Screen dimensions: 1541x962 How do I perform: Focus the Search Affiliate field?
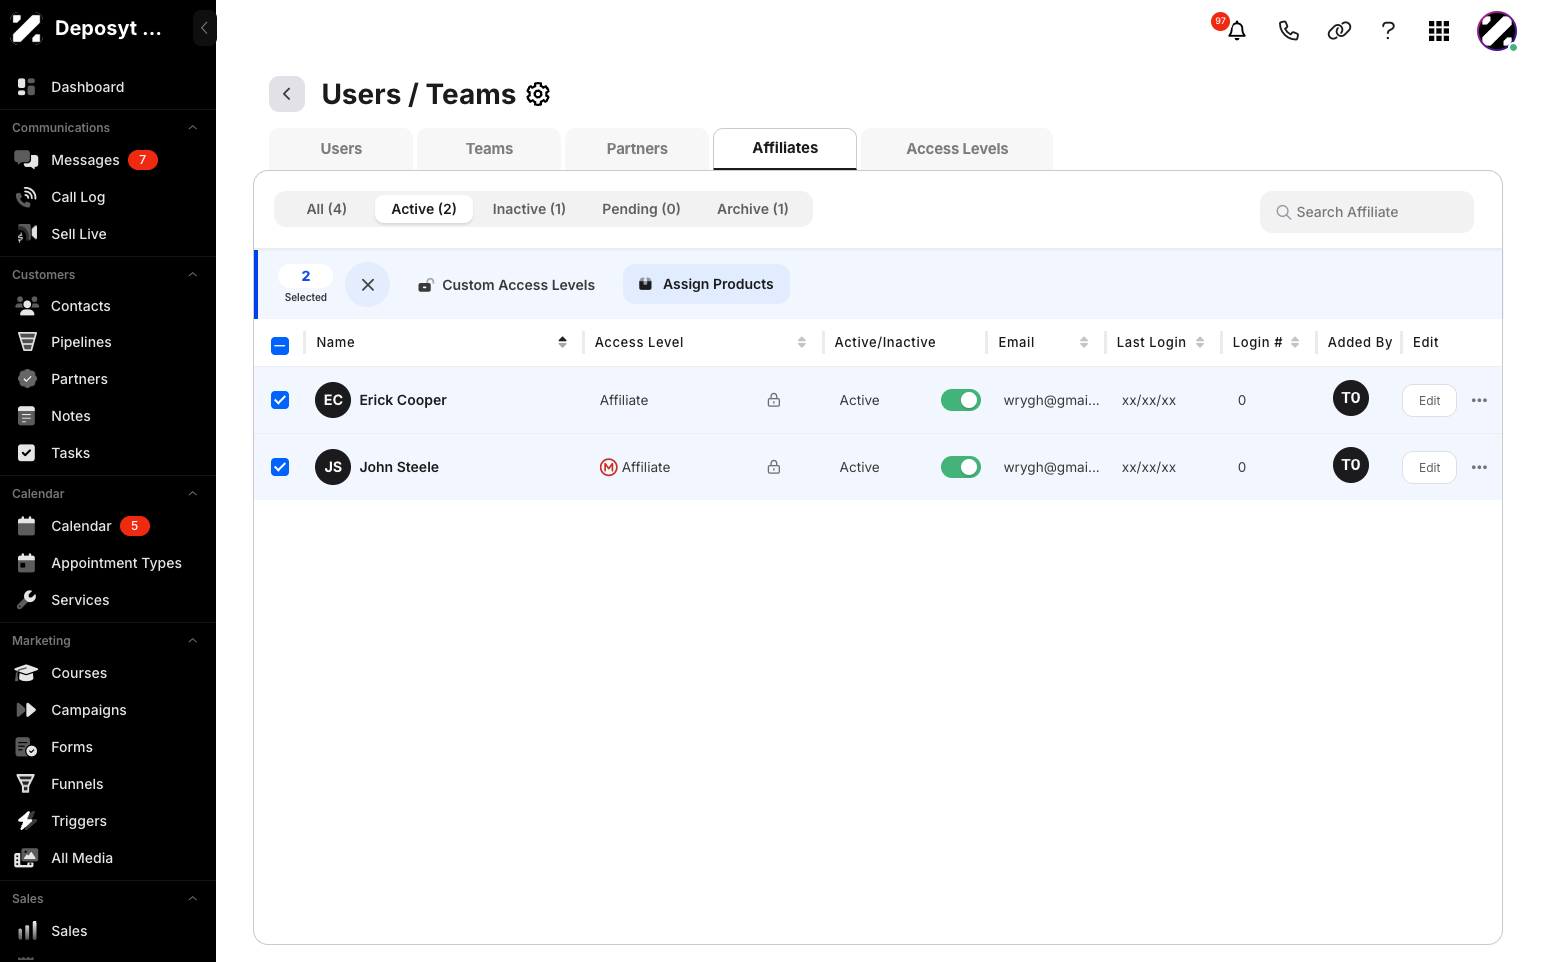(1367, 212)
